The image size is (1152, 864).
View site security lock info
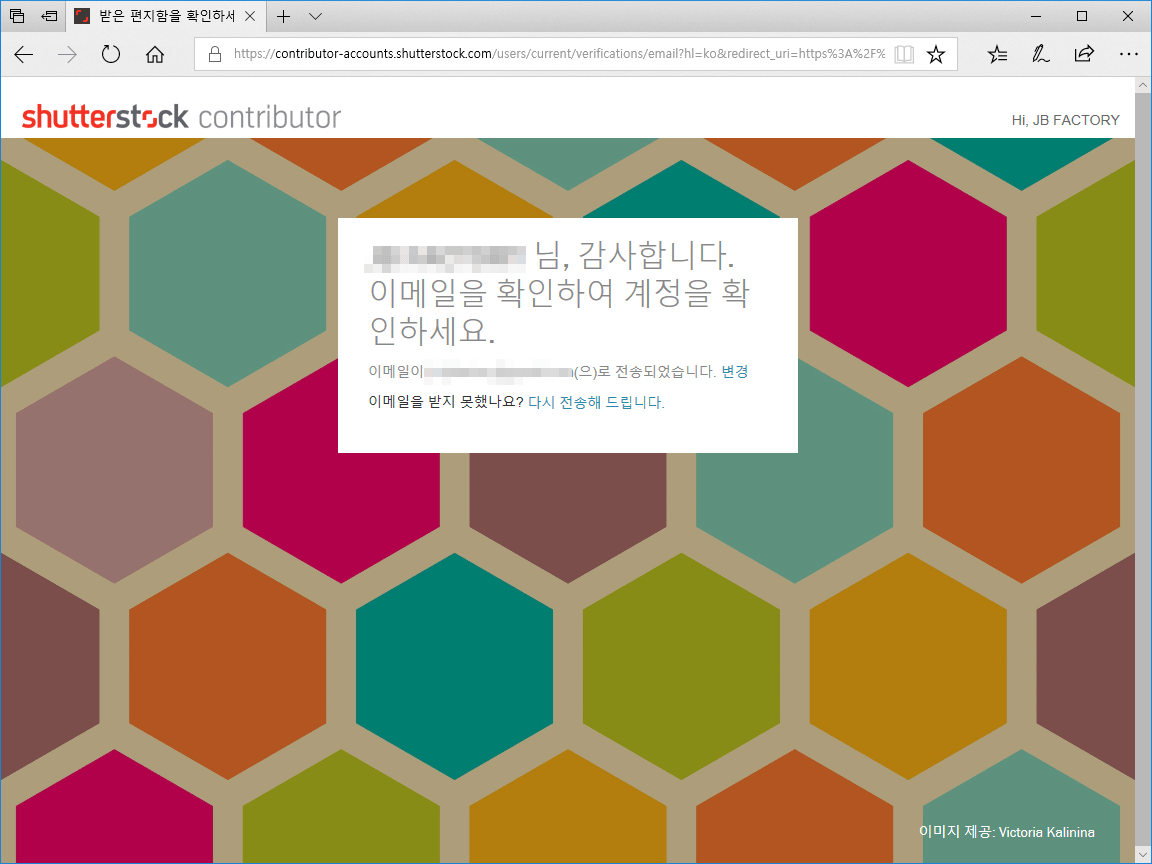point(215,54)
